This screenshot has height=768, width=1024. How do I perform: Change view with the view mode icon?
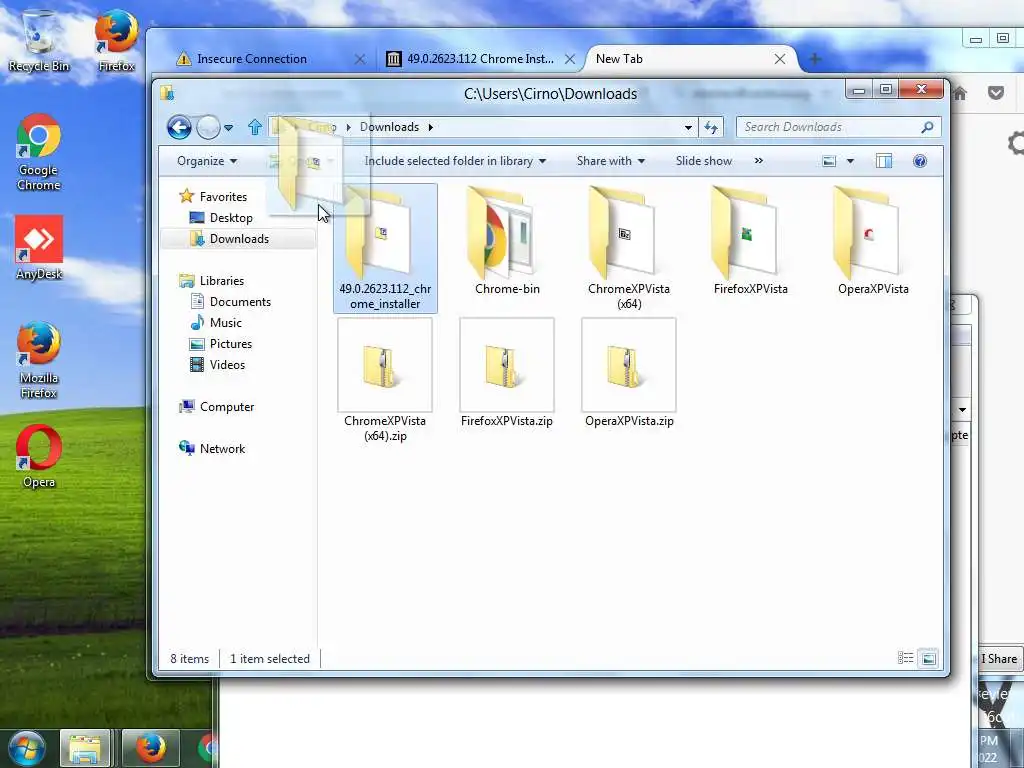click(829, 161)
